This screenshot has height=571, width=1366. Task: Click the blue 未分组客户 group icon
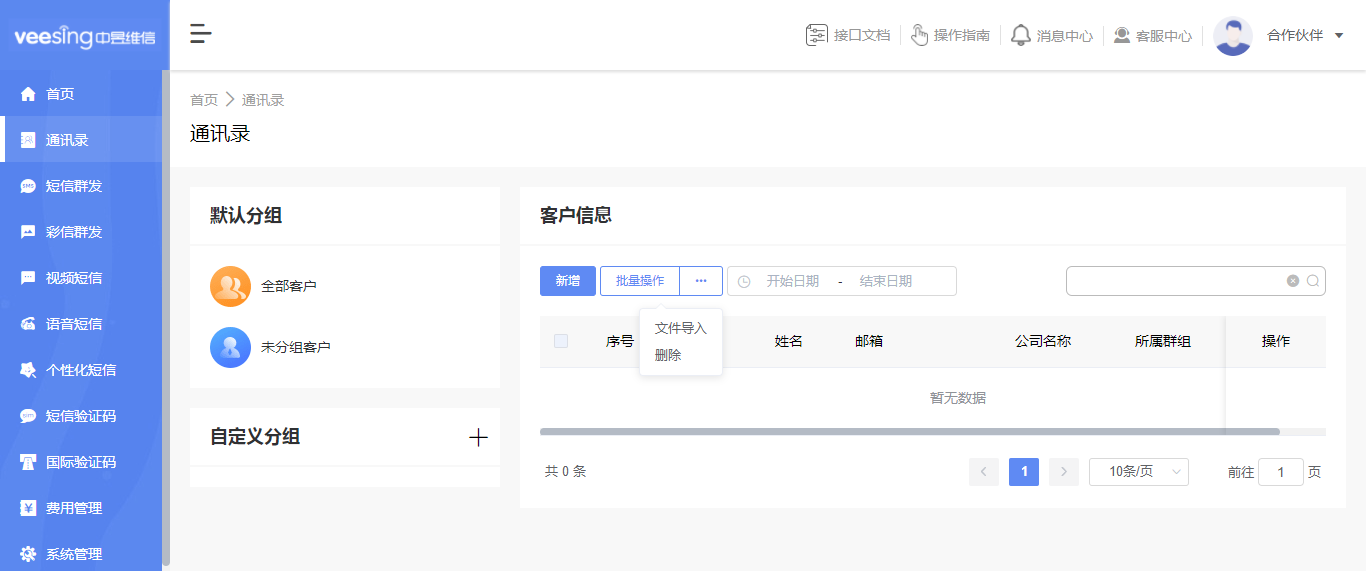[x=230, y=347]
